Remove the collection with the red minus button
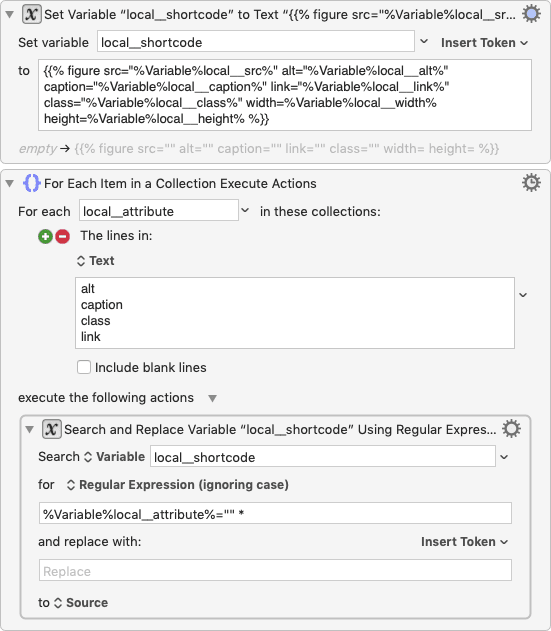551x631 pixels. point(62,236)
